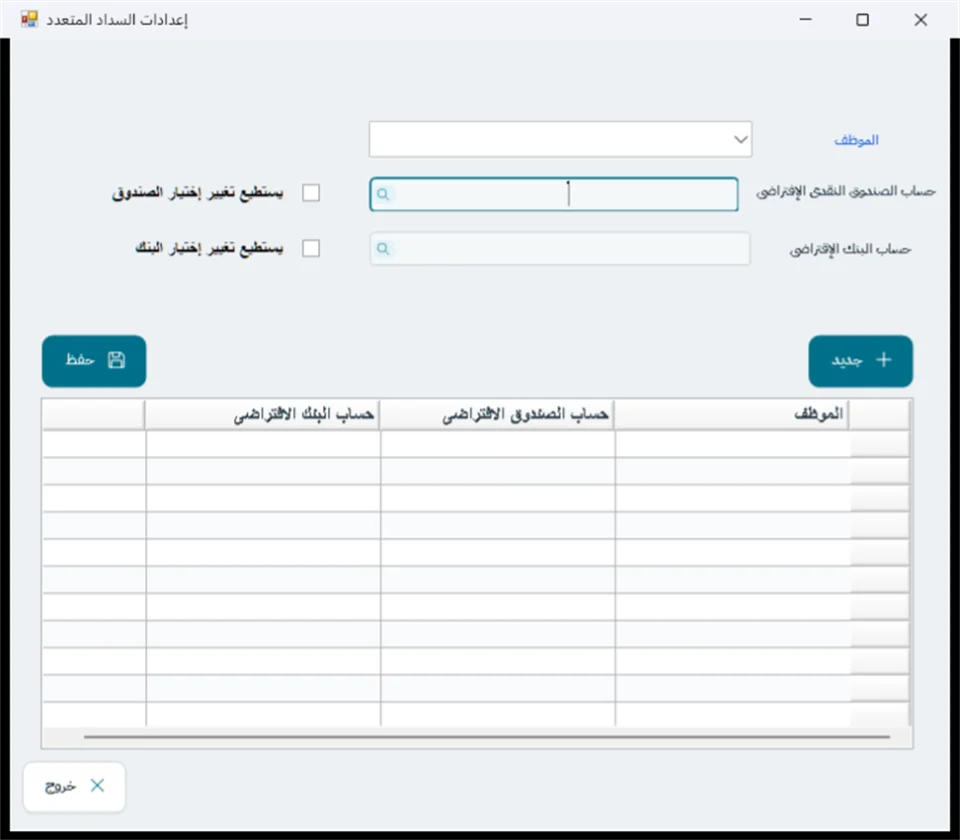Viewport: 960px width, 840px height.
Task: Enable 'يستطيع تغيير إختيار الصندوق' checkbox
Action: pyautogui.click(x=311, y=193)
